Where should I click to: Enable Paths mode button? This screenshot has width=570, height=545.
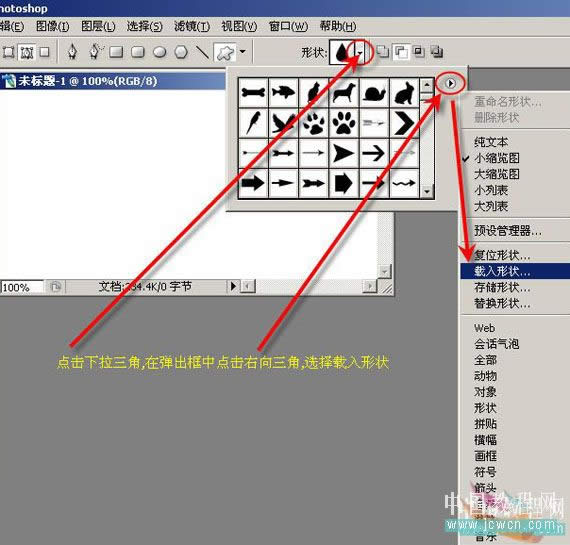[x=27, y=52]
